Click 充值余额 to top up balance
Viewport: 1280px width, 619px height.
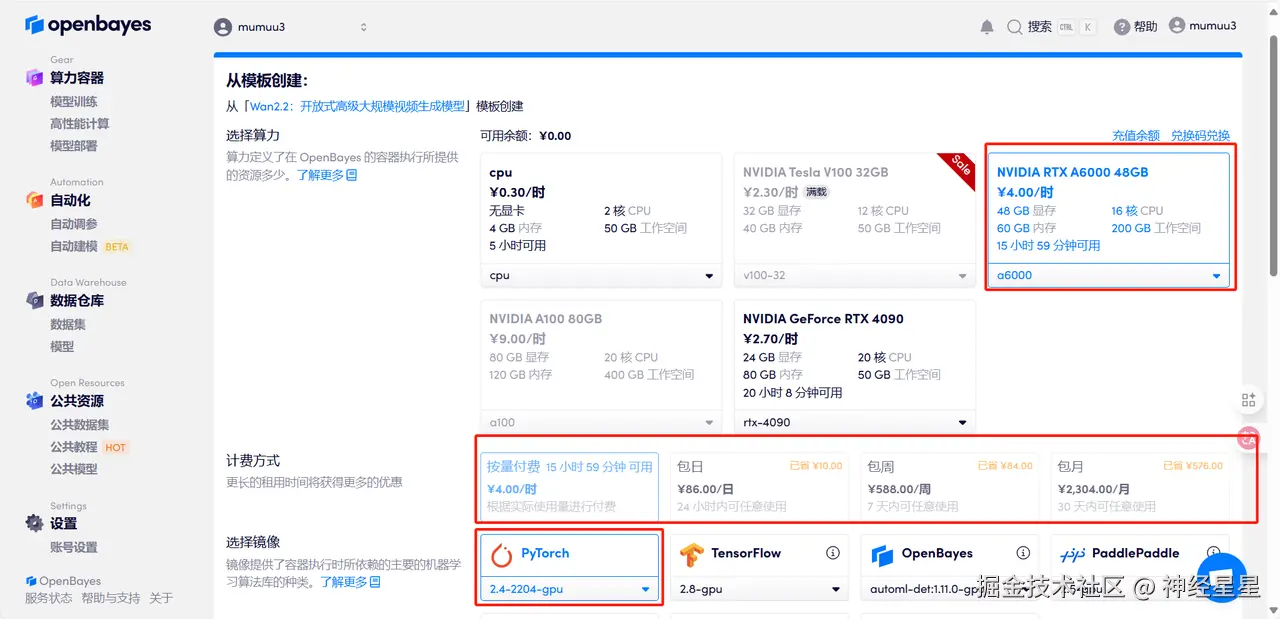click(1136, 135)
